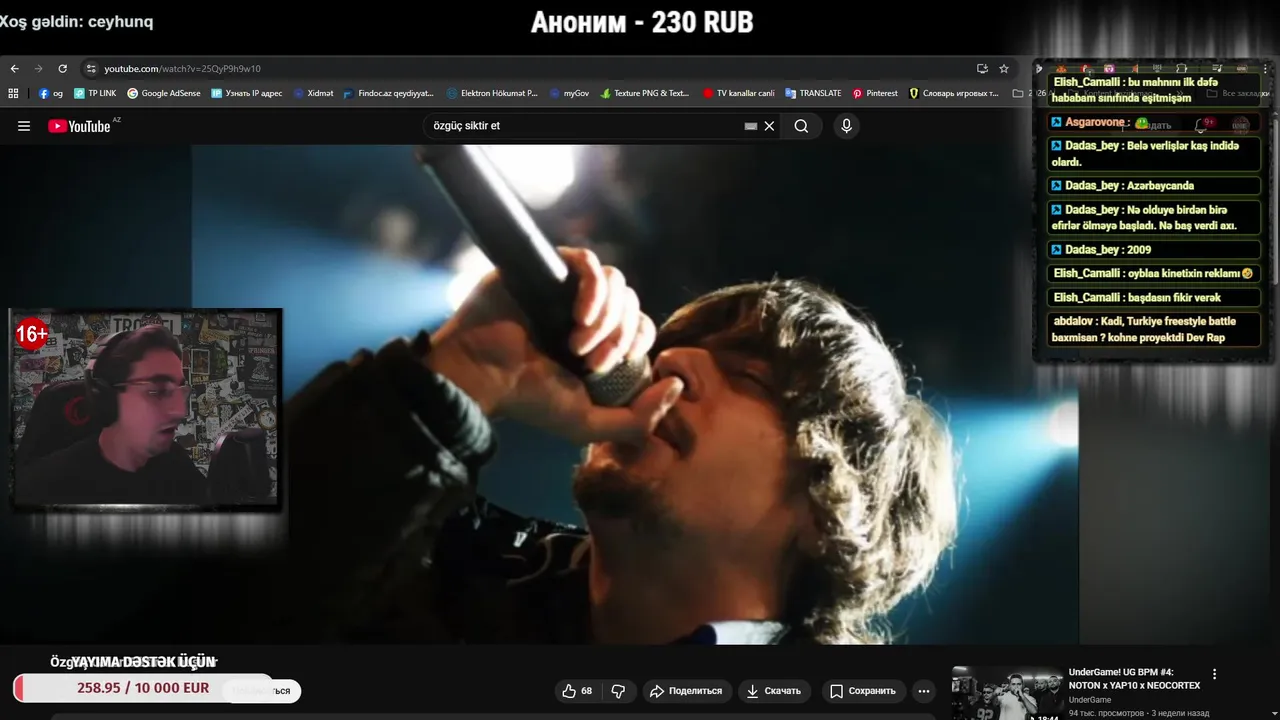This screenshot has height=720, width=1280.
Task: Open 'UnderGame! UG BPM #4' video title
Action: tap(1134, 679)
